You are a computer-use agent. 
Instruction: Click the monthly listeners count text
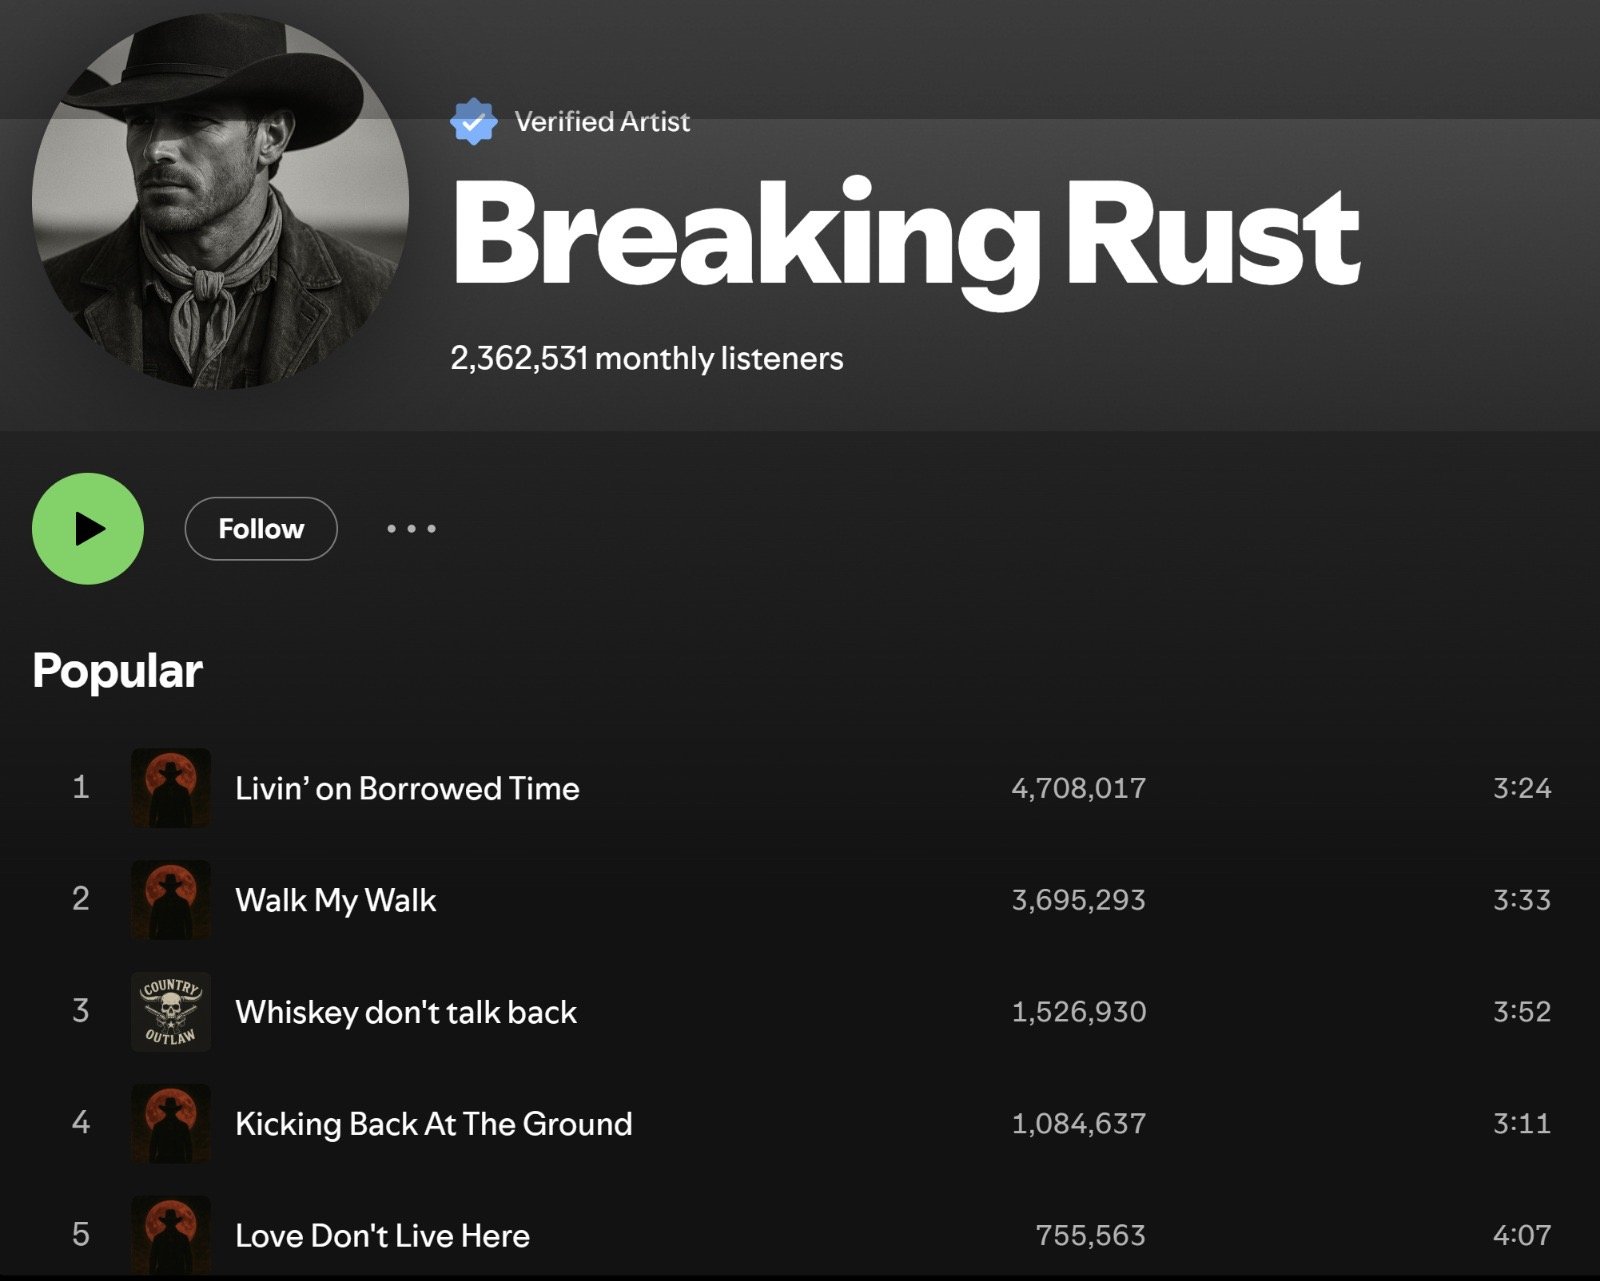click(647, 358)
